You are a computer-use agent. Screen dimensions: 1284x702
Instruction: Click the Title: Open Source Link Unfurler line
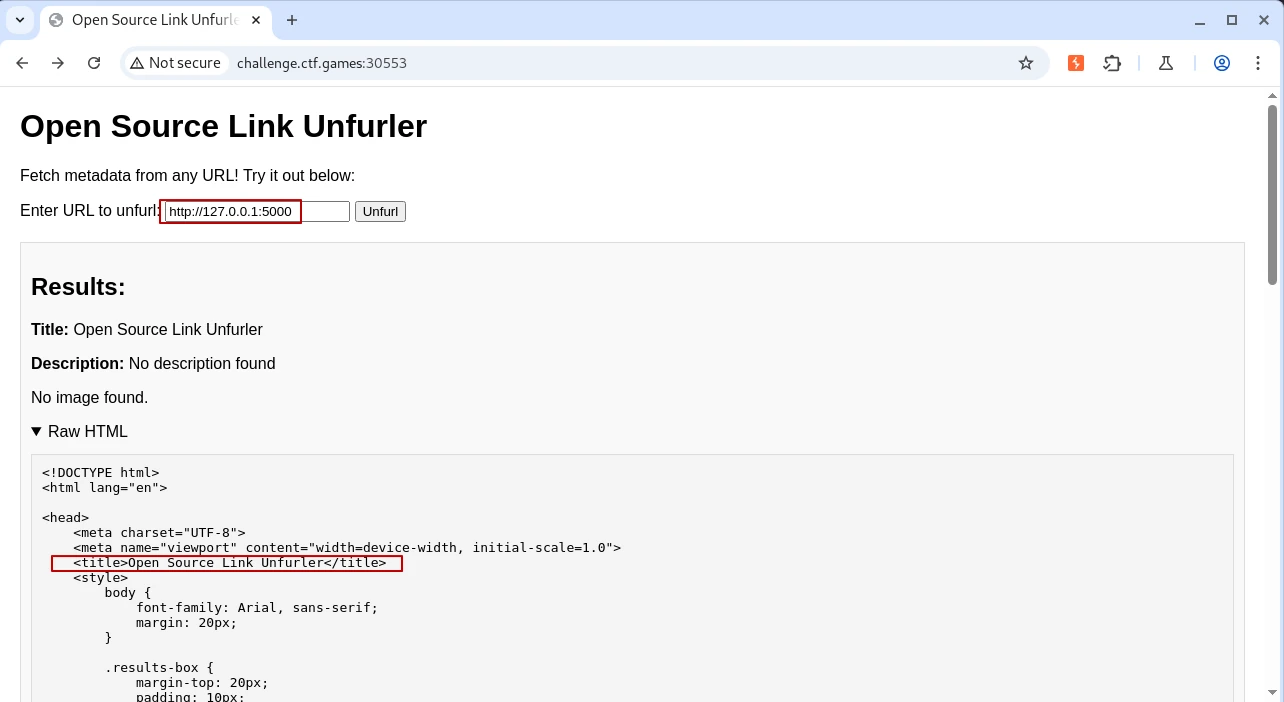tap(147, 330)
